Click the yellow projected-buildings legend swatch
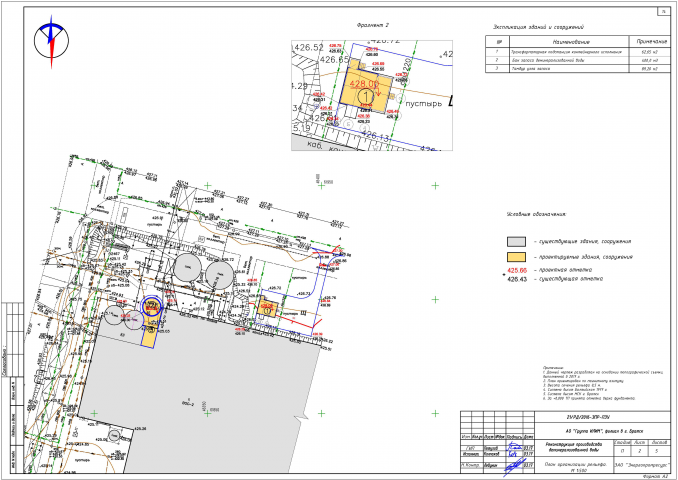The height and width of the screenshot is (480, 678). [x=516, y=257]
